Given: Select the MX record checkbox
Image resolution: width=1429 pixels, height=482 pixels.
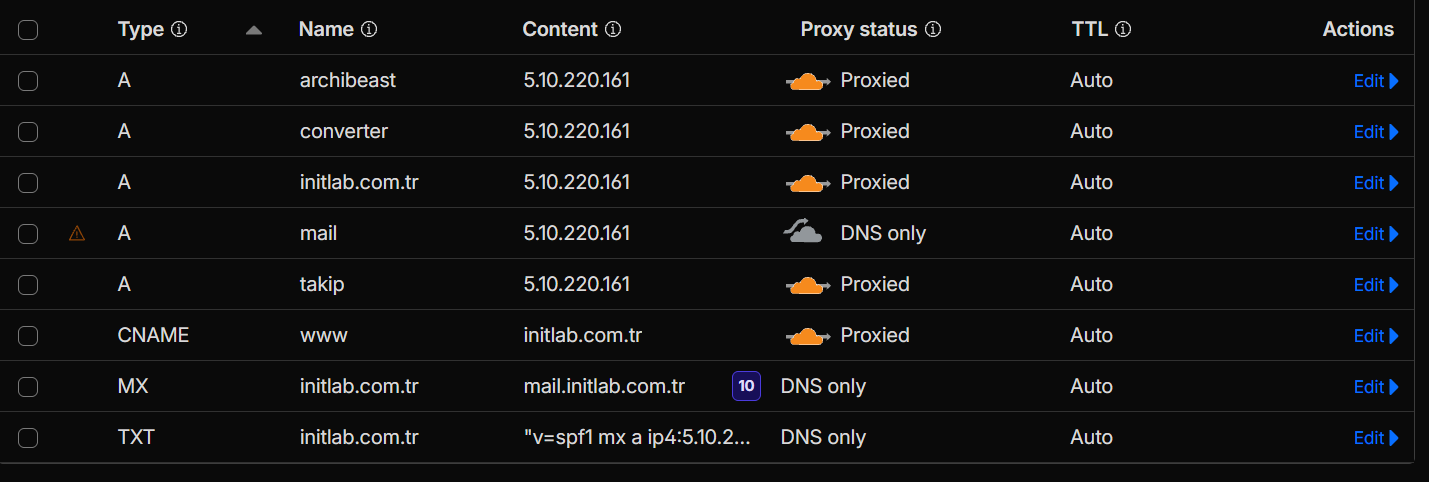Looking at the screenshot, I should (x=28, y=387).
